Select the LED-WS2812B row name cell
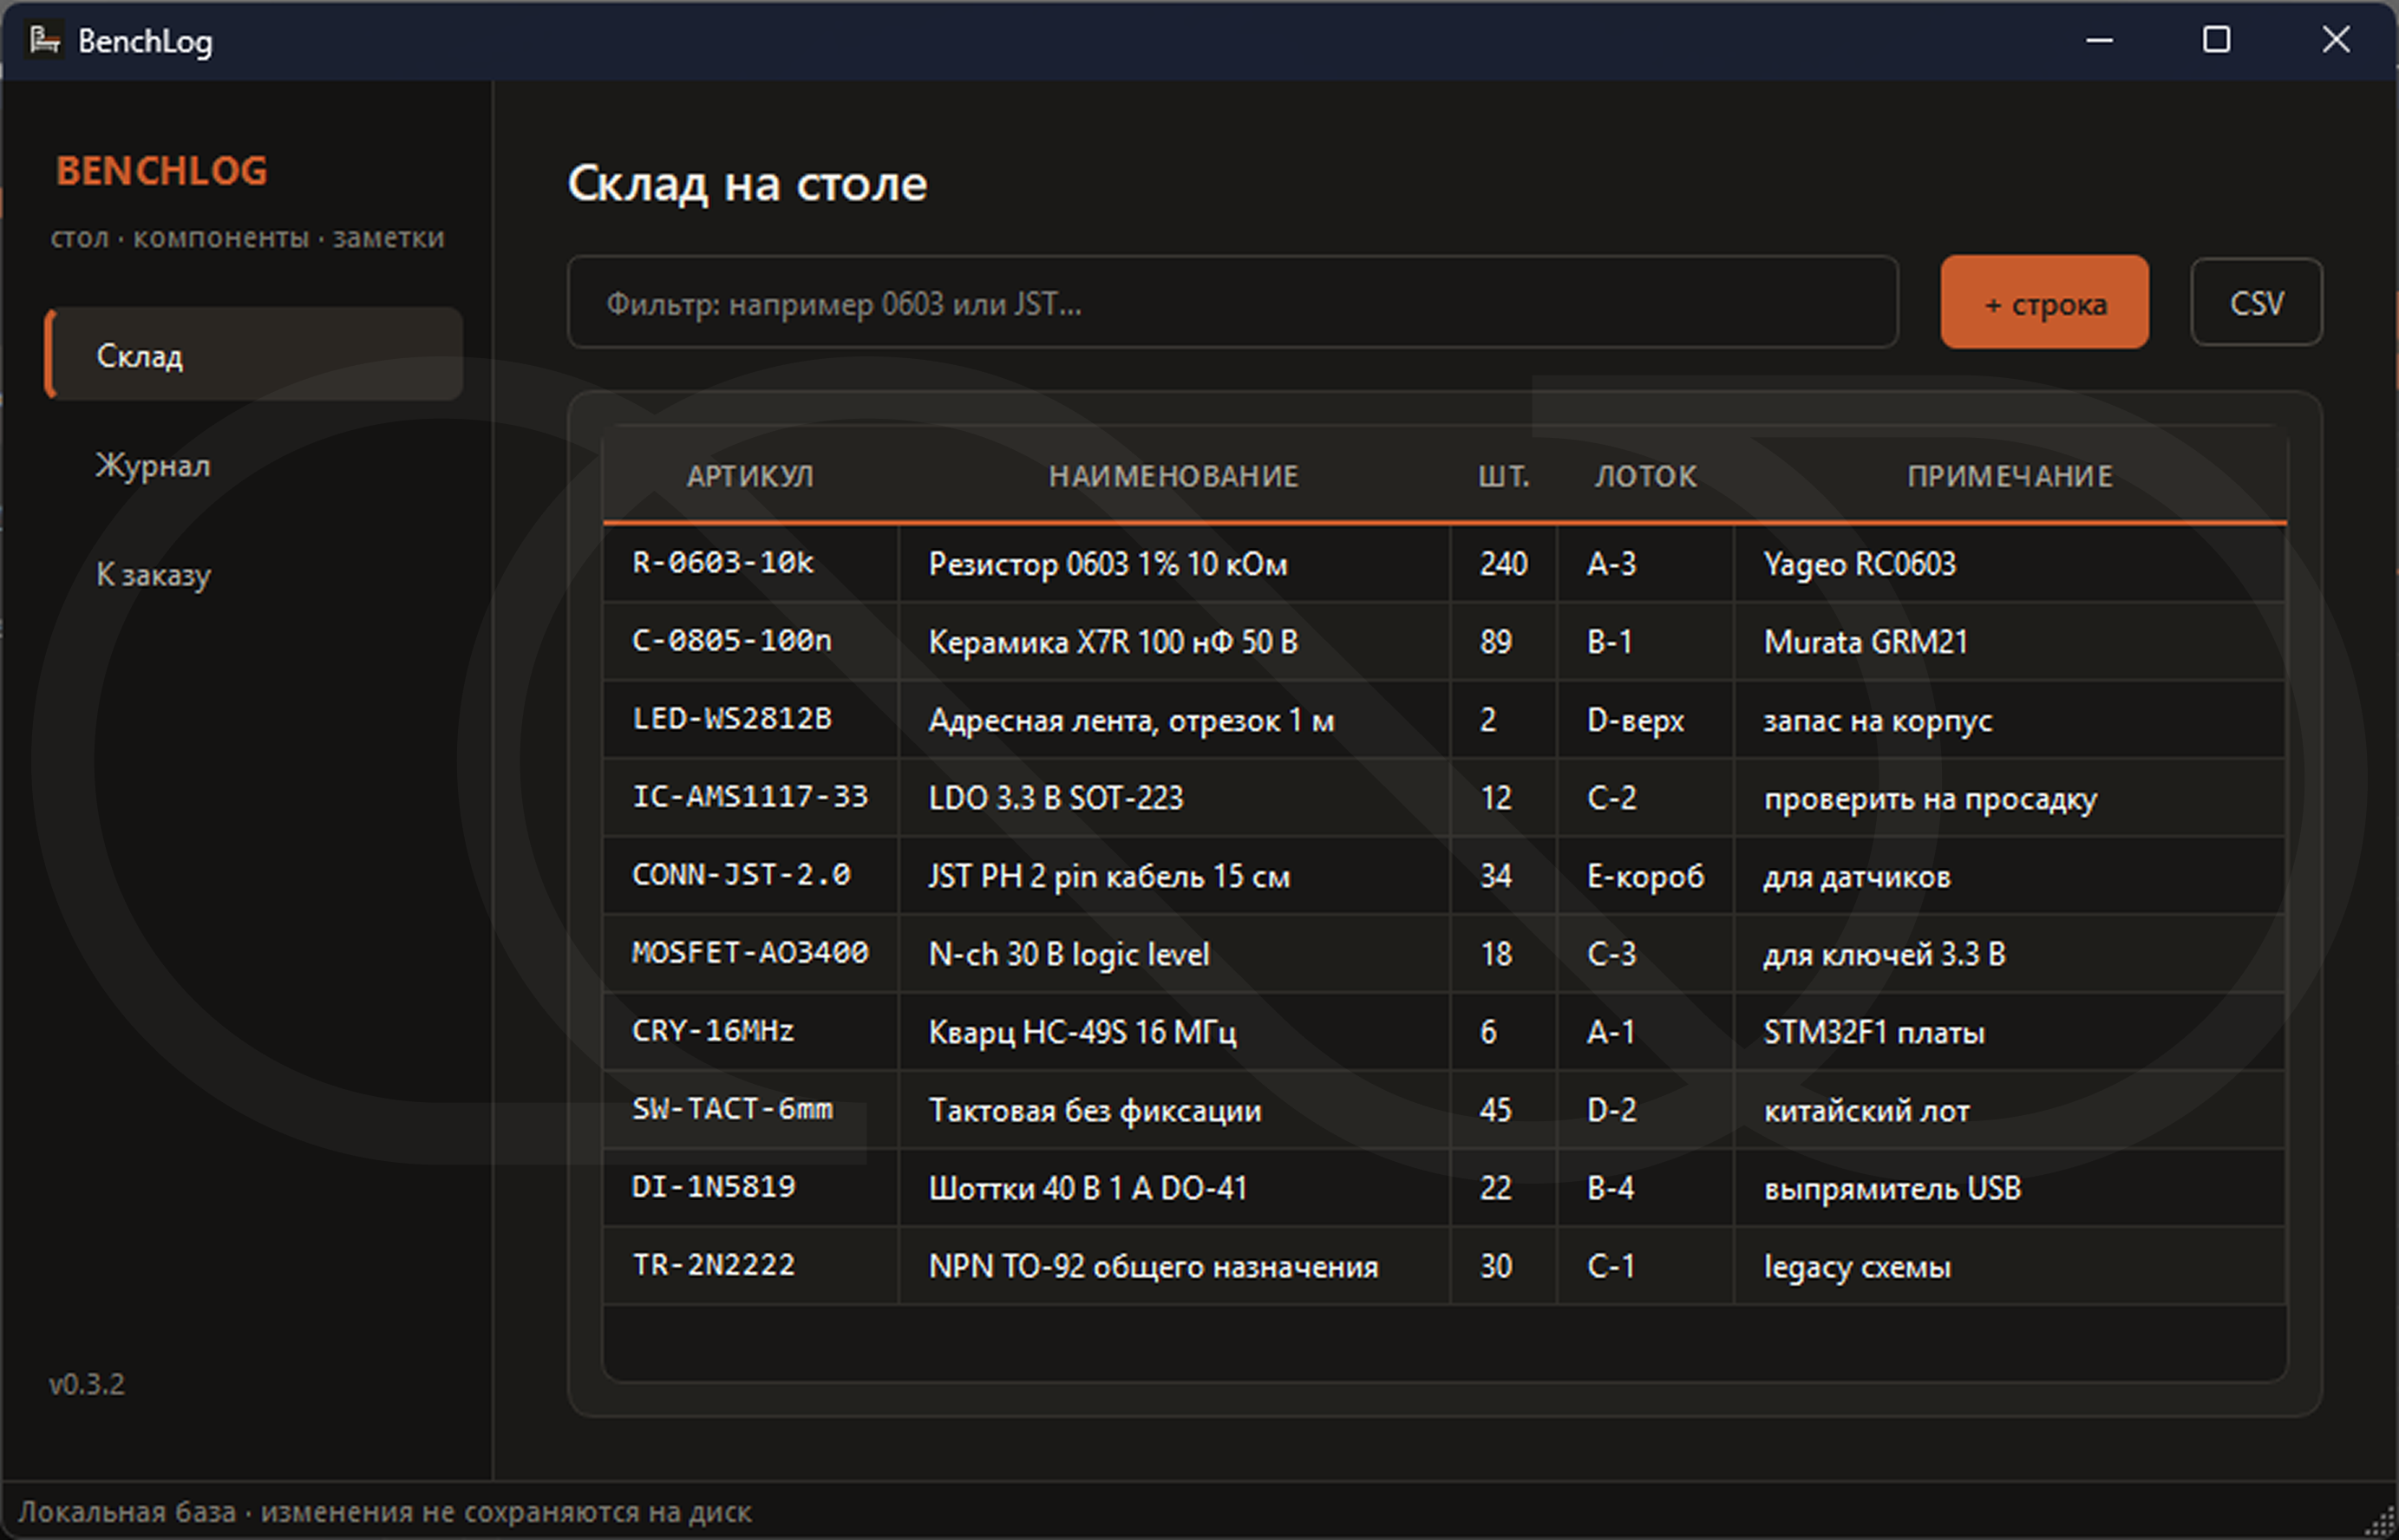 pyautogui.click(x=1131, y=720)
